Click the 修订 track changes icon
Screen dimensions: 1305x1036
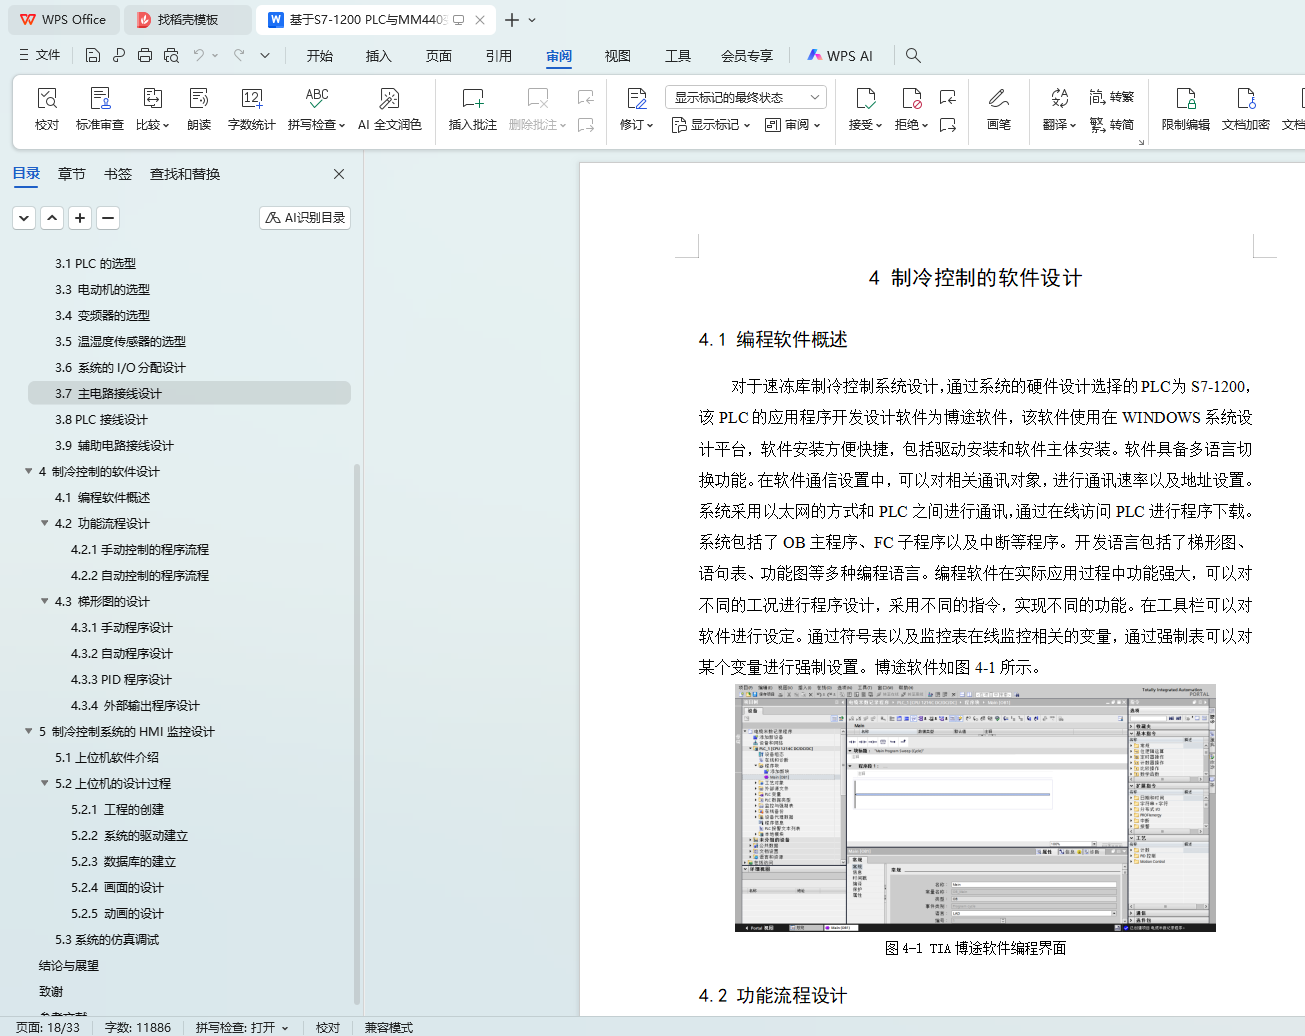click(x=636, y=98)
